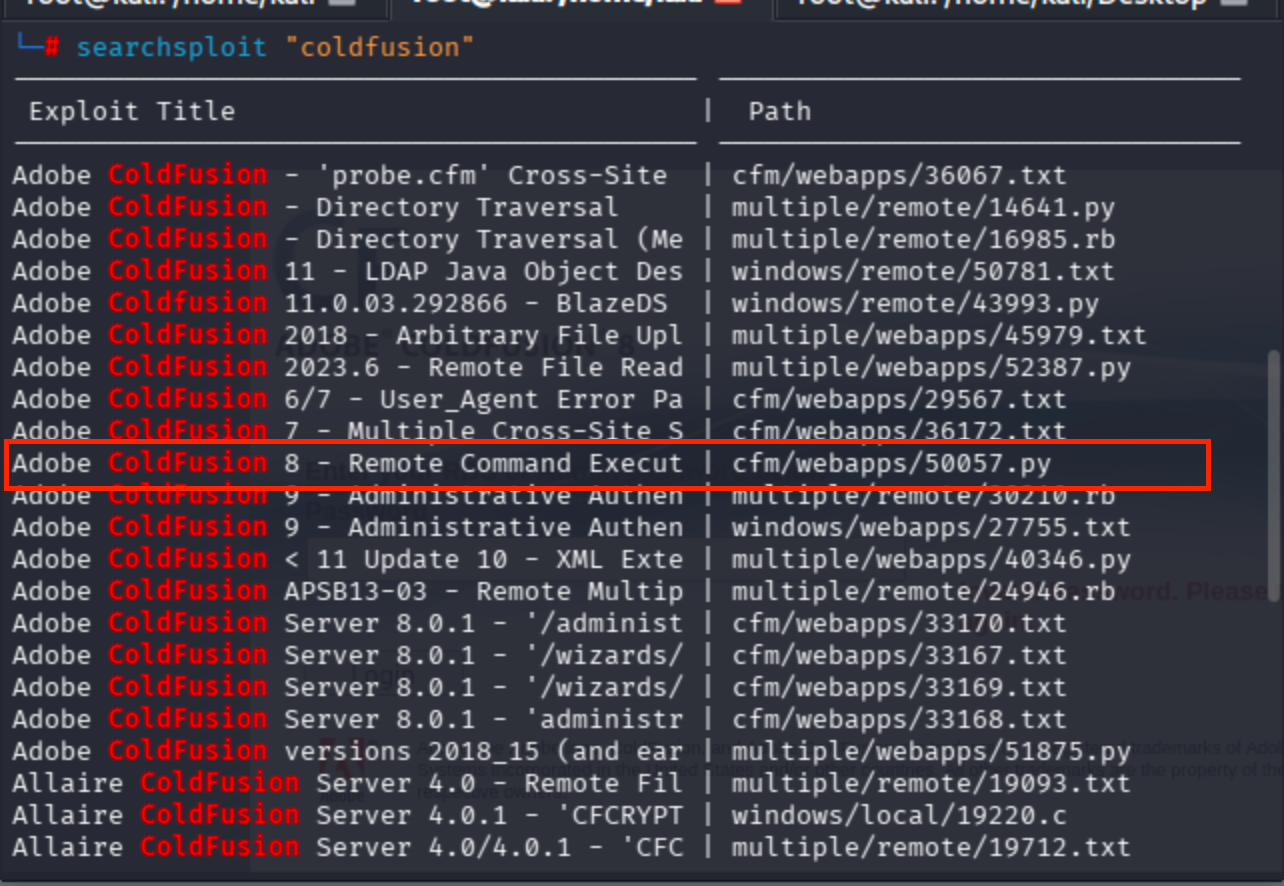
Task: Click path multiple/remote/19712.txt
Action: tap(931, 847)
